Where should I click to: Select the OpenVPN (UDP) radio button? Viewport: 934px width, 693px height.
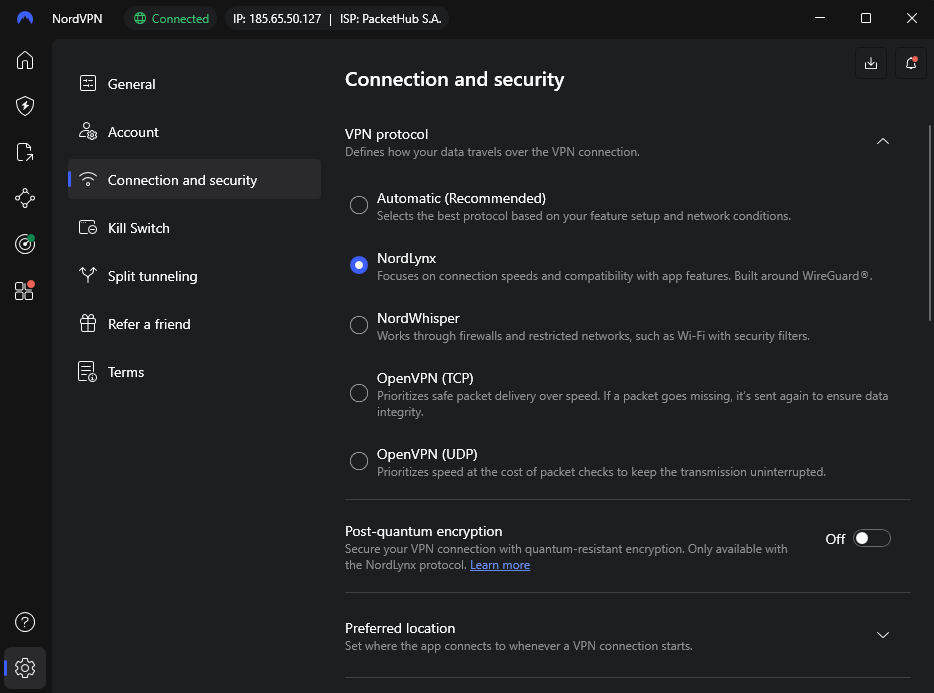click(x=359, y=461)
